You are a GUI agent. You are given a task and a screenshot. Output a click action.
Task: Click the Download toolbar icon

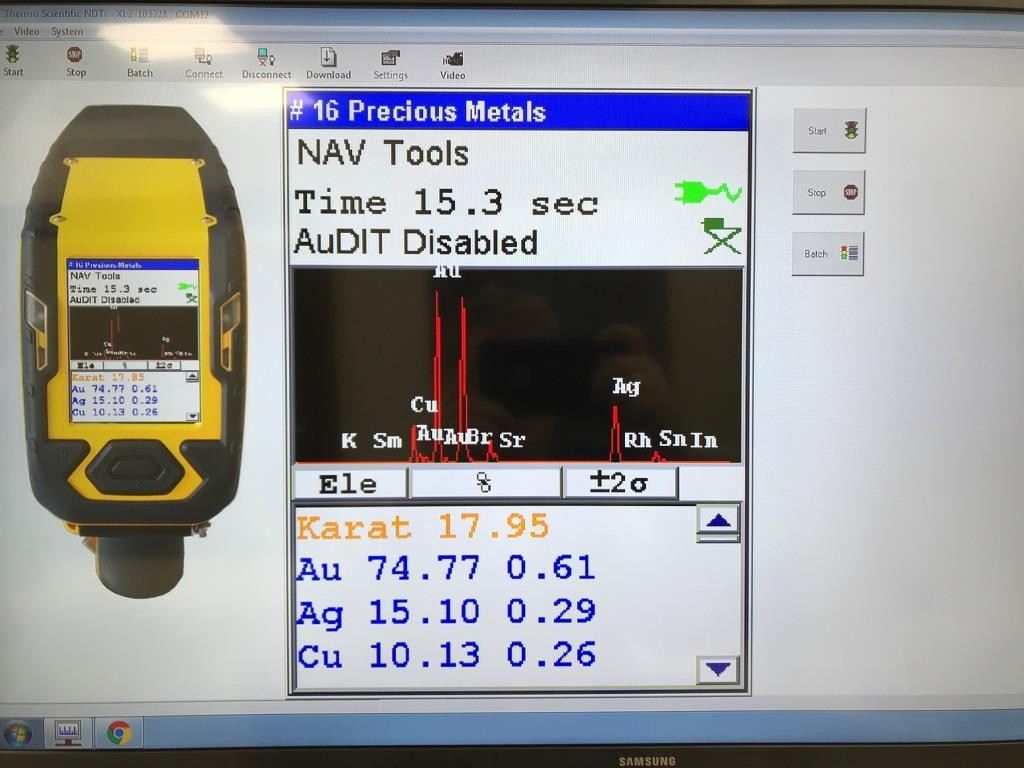328,64
